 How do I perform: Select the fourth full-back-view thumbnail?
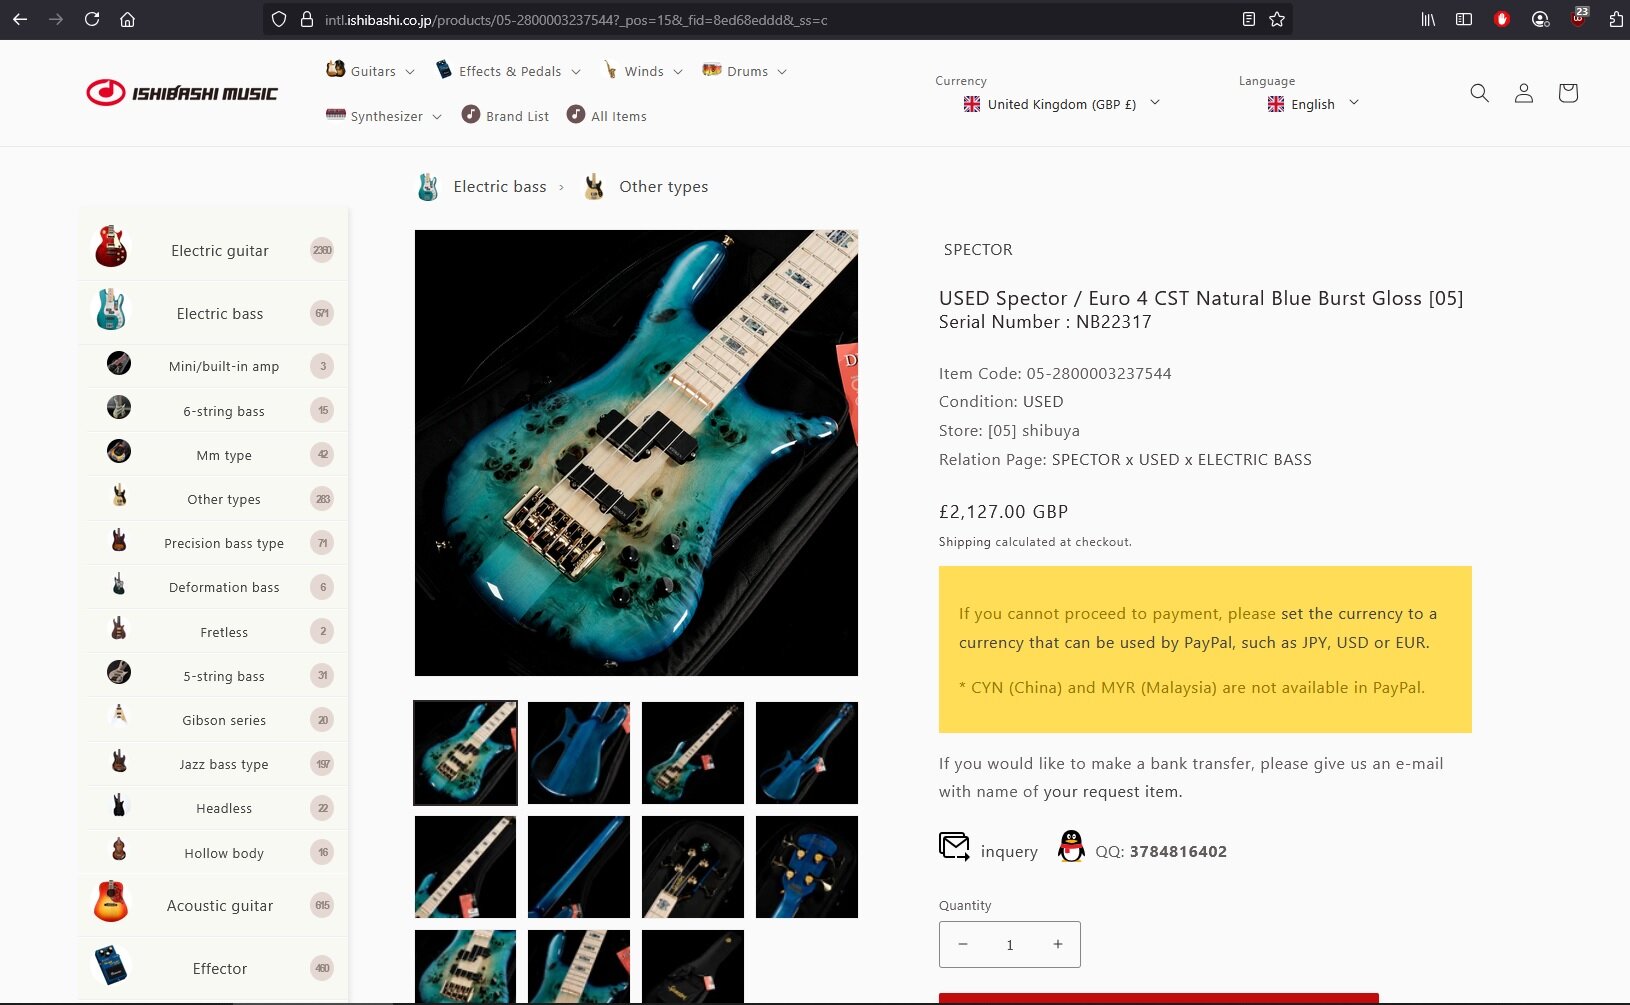click(x=807, y=753)
